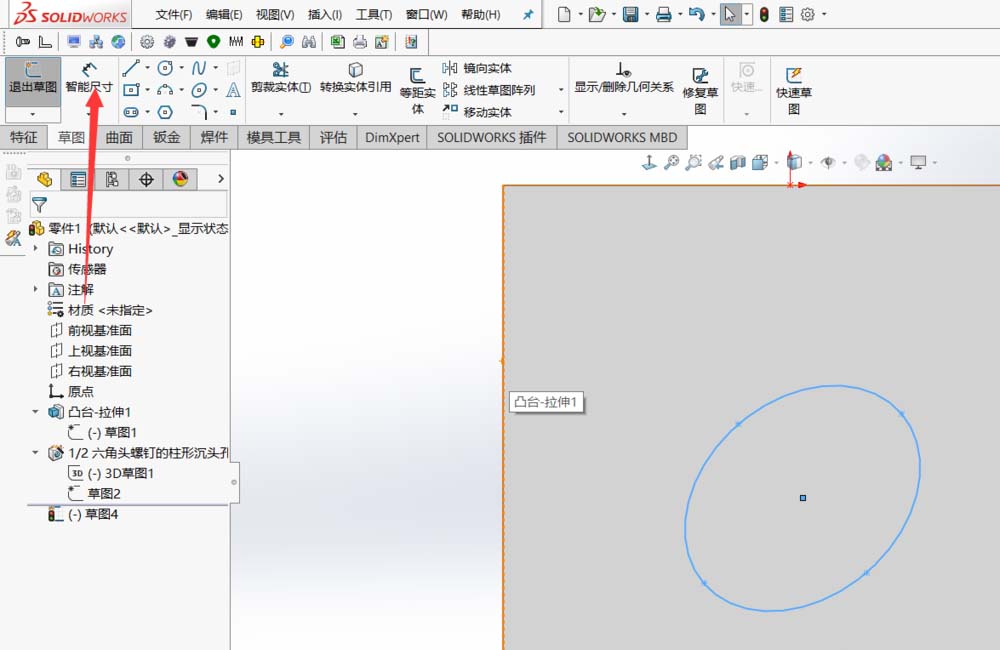Click the Zoom to Fit view icon
The image size is (1000, 650).
click(x=672, y=163)
